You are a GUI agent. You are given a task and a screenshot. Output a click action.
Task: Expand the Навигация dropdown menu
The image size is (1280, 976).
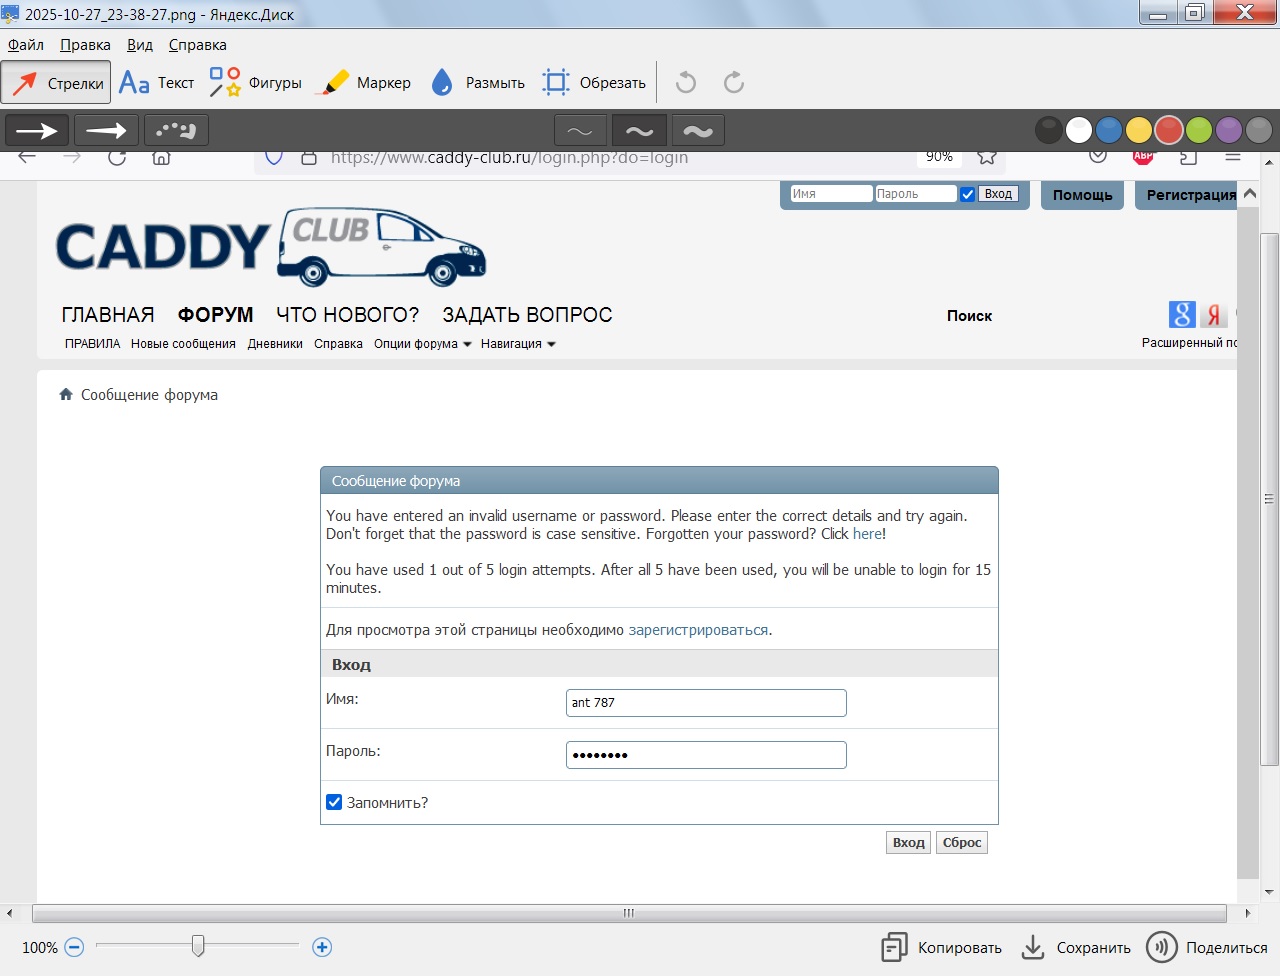click(517, 344)
